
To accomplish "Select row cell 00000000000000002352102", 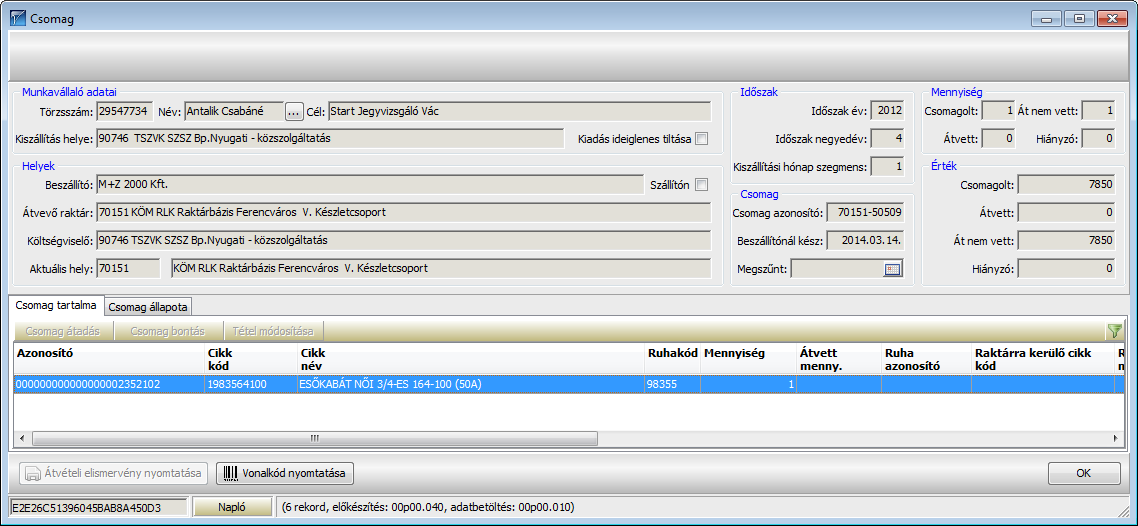I will pyautogui.click(x=110, y=385).
